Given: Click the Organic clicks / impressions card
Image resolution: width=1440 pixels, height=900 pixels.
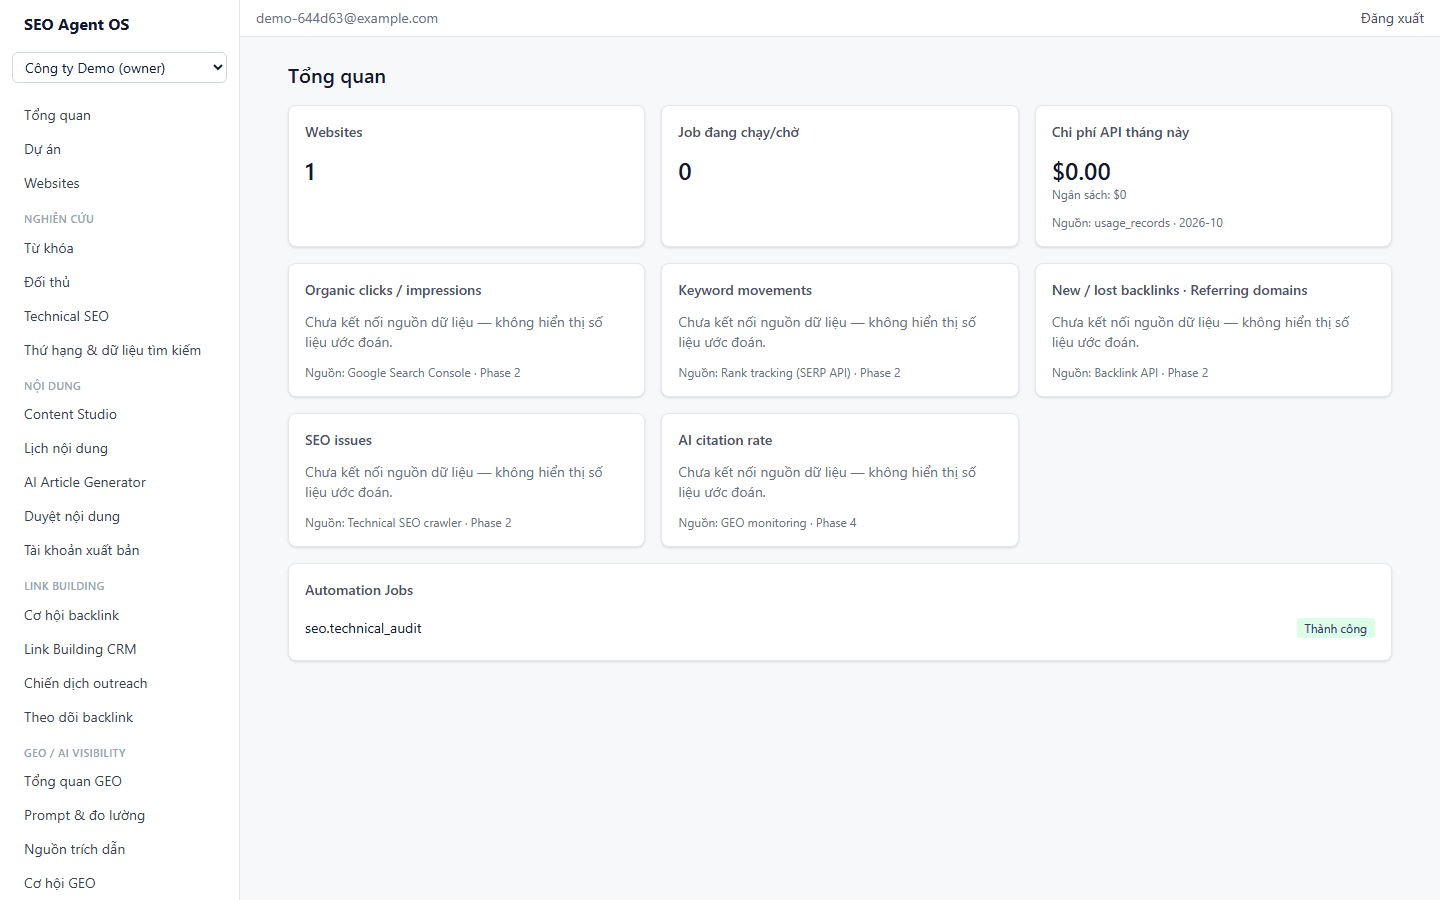Looking at the screenshot, I should [466, 330].
